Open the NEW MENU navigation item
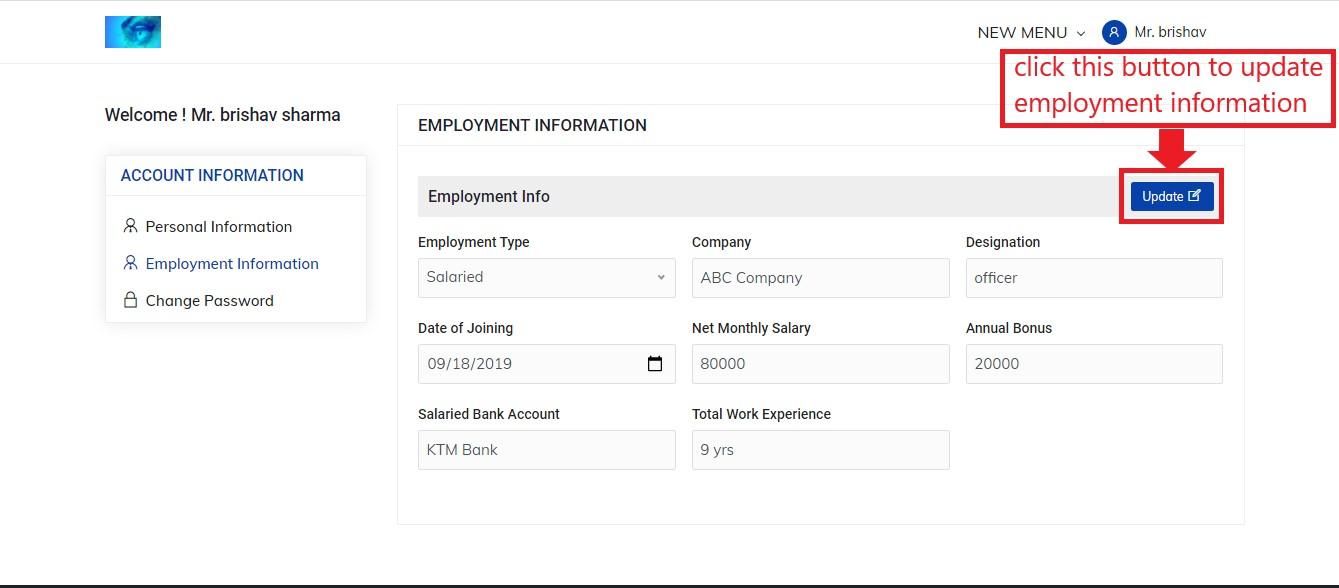This screenshot has height=588, width=1339. 1031,32
